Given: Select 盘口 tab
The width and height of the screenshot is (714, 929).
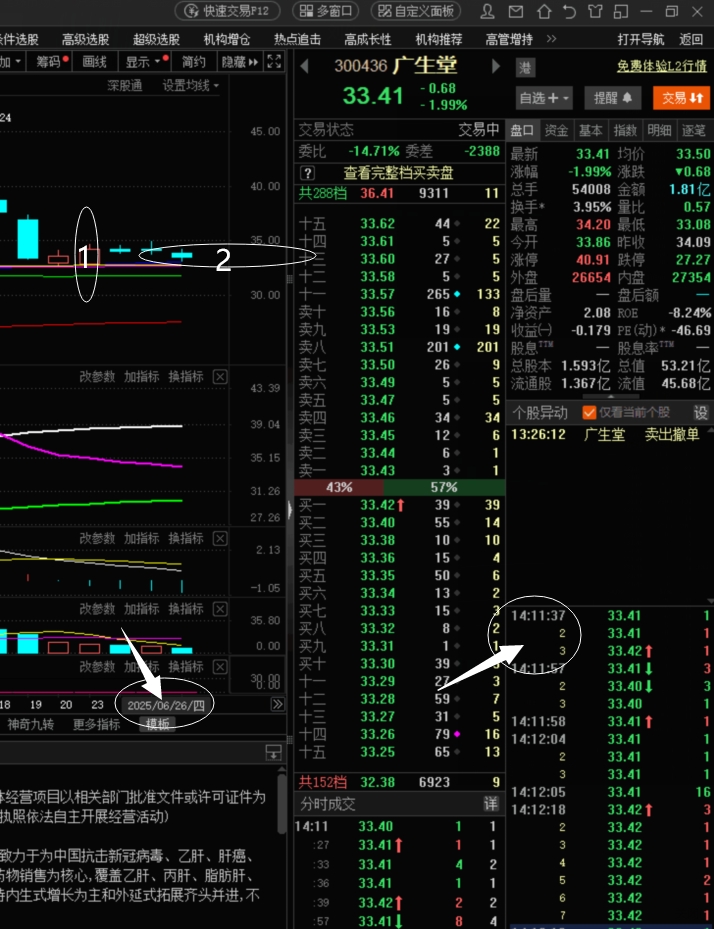Looking at the screenshot, I should point(522,130).
